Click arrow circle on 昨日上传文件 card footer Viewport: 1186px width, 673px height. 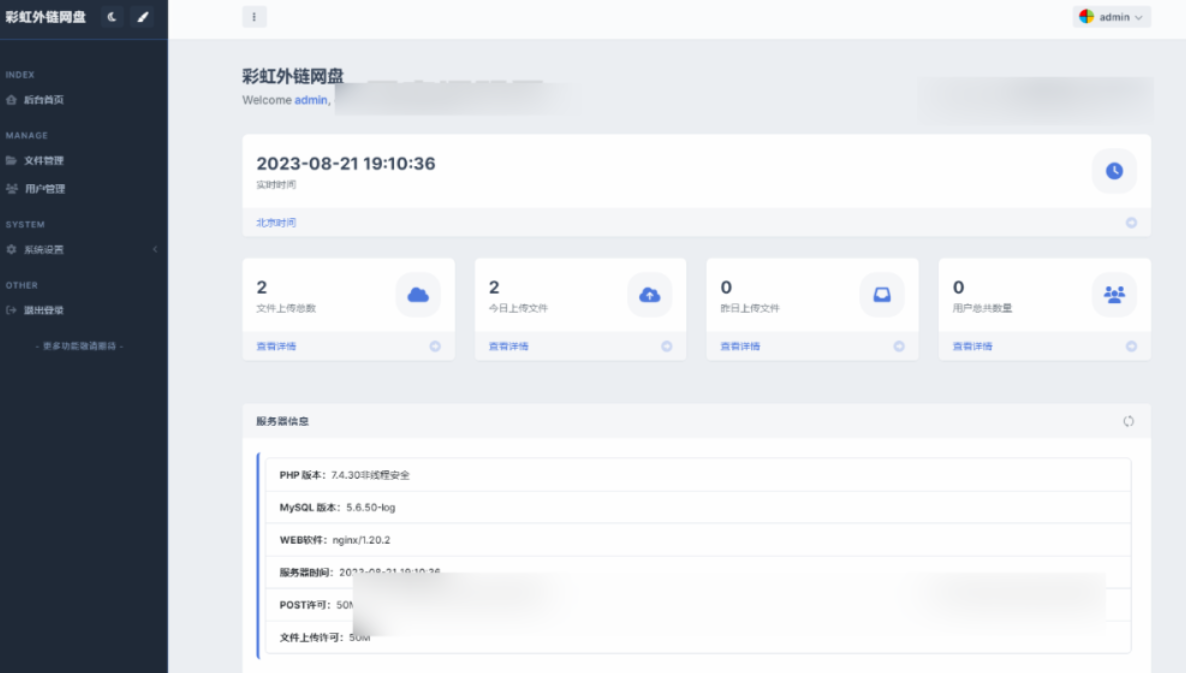pos(899,346)
